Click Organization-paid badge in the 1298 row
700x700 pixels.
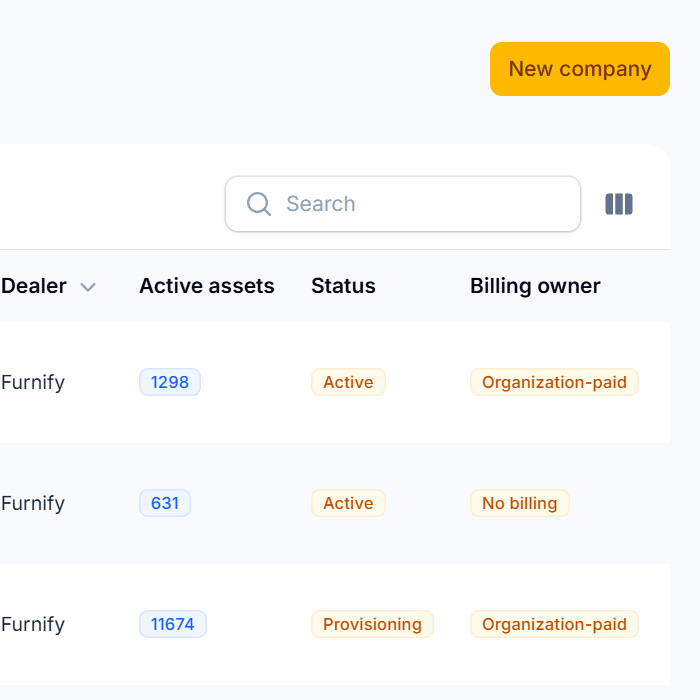tap(554, 382)
